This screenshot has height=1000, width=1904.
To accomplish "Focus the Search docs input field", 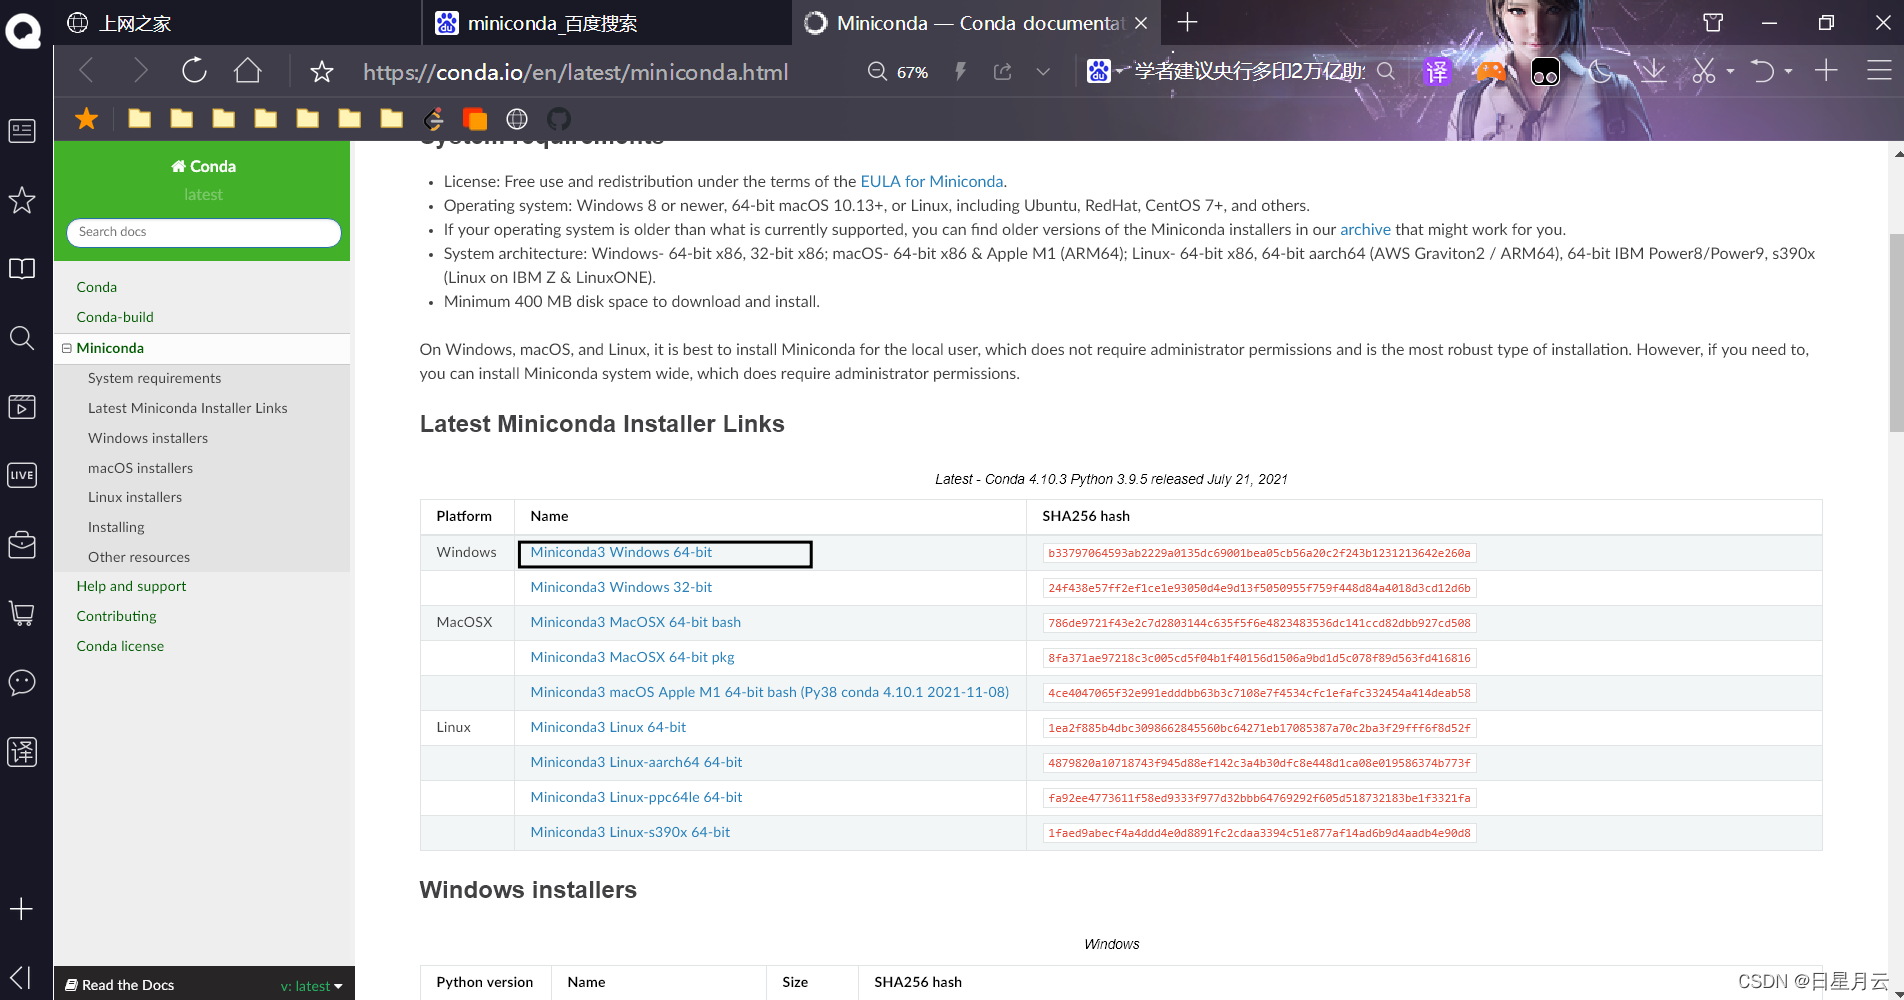I will 204,232.
